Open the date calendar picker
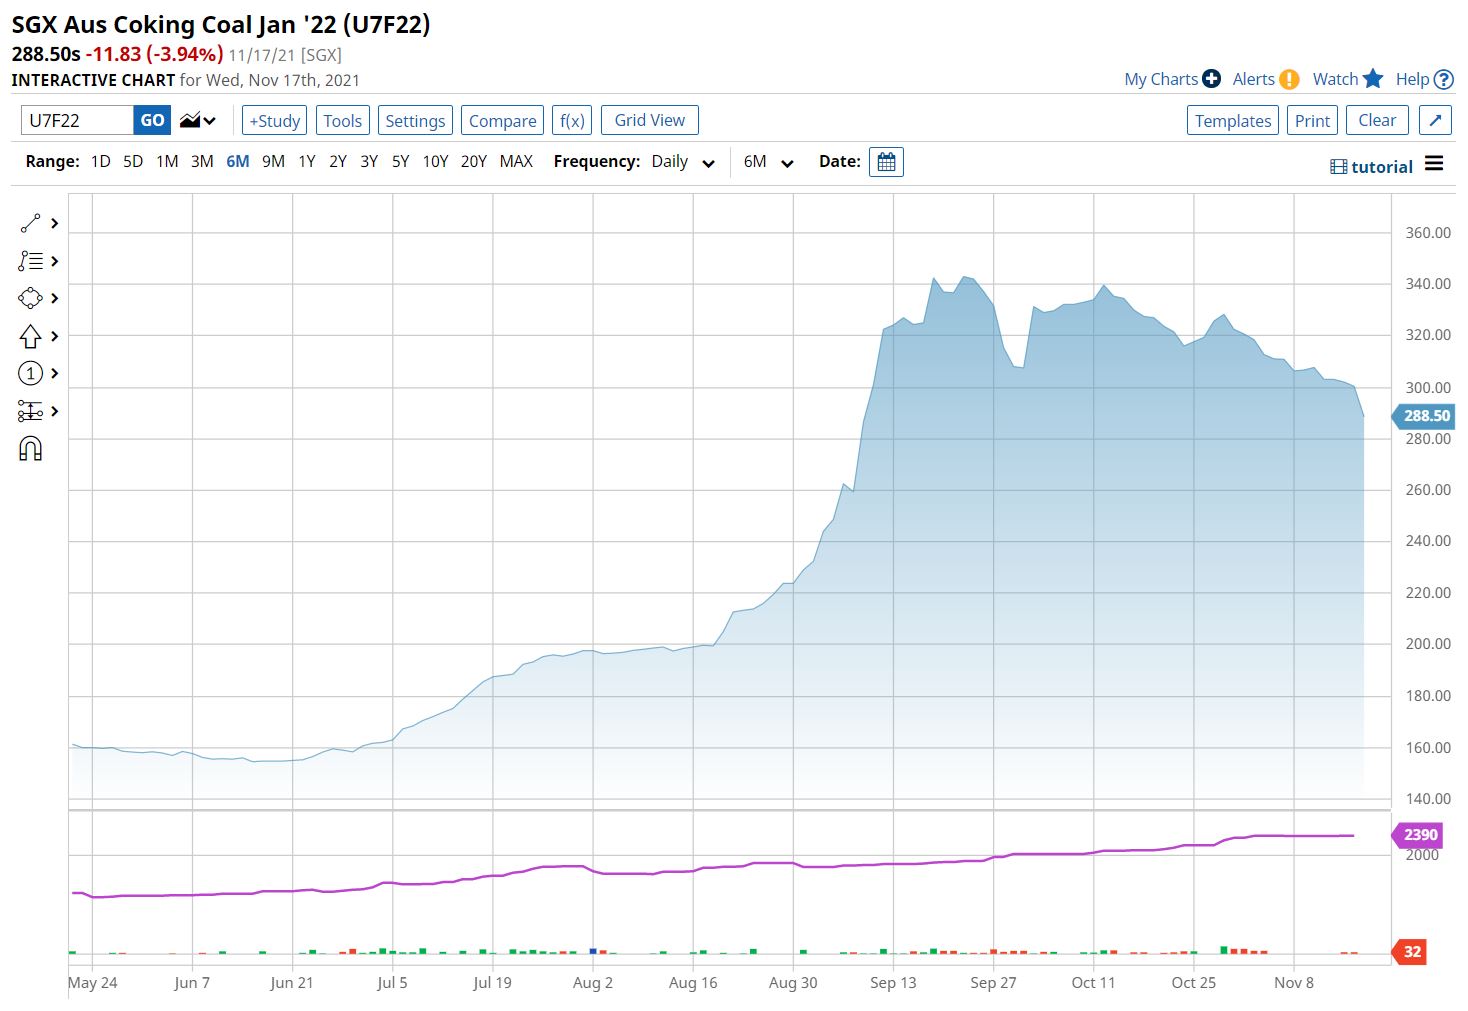The image size is (1468, 1011). coord(886,162)
